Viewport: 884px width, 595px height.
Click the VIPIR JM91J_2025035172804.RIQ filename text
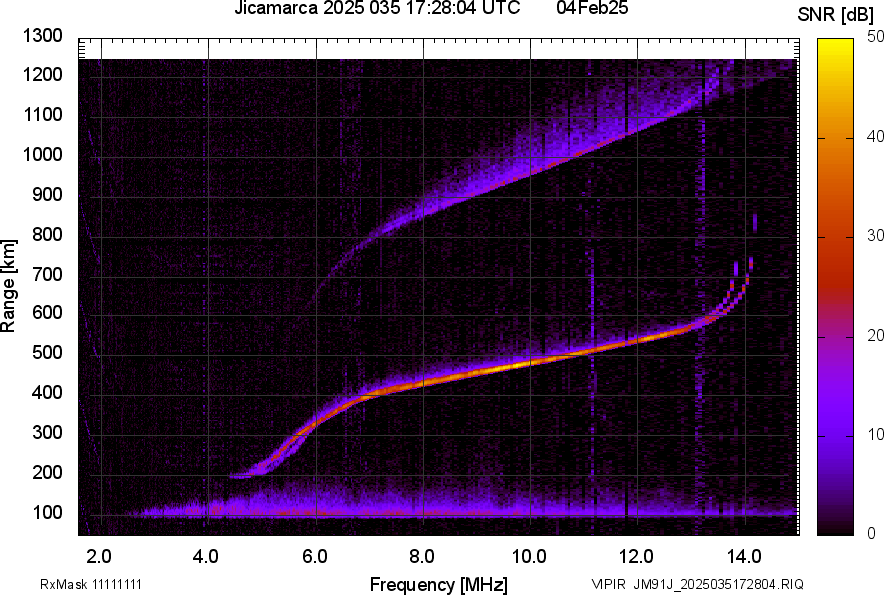click(697, 584)
